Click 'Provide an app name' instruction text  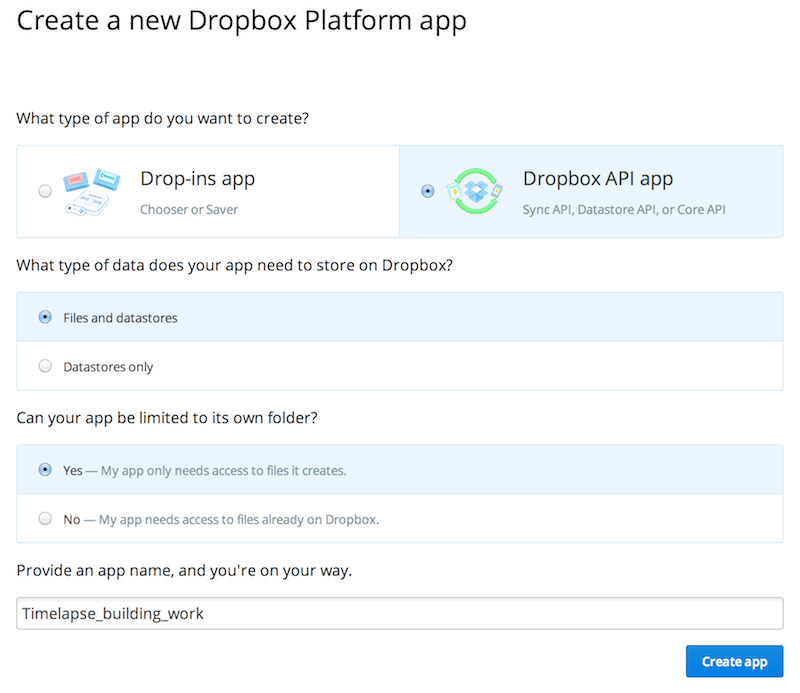(x=184, y=571)
